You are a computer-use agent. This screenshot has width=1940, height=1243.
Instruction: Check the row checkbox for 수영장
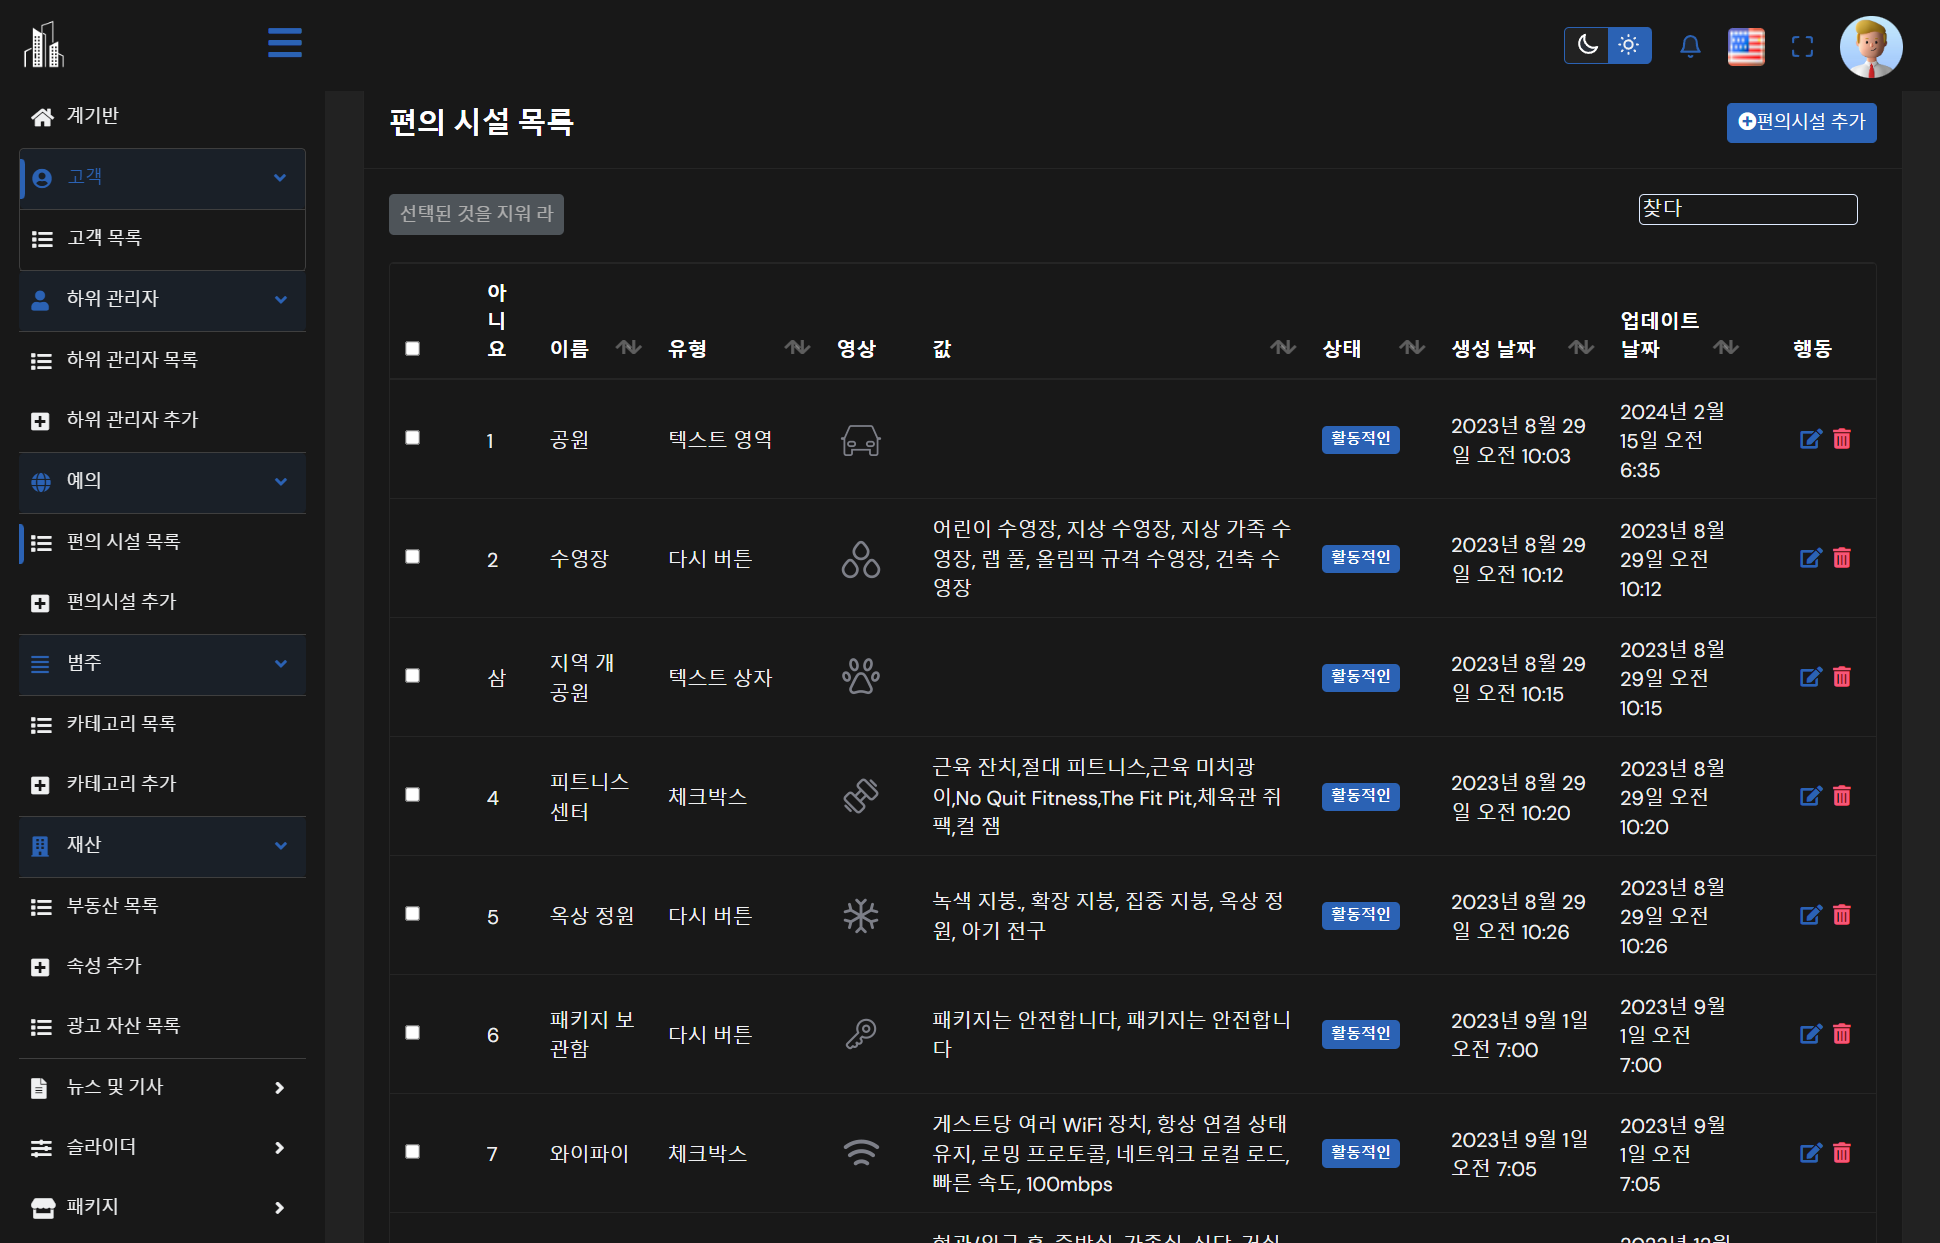point(412,557)
